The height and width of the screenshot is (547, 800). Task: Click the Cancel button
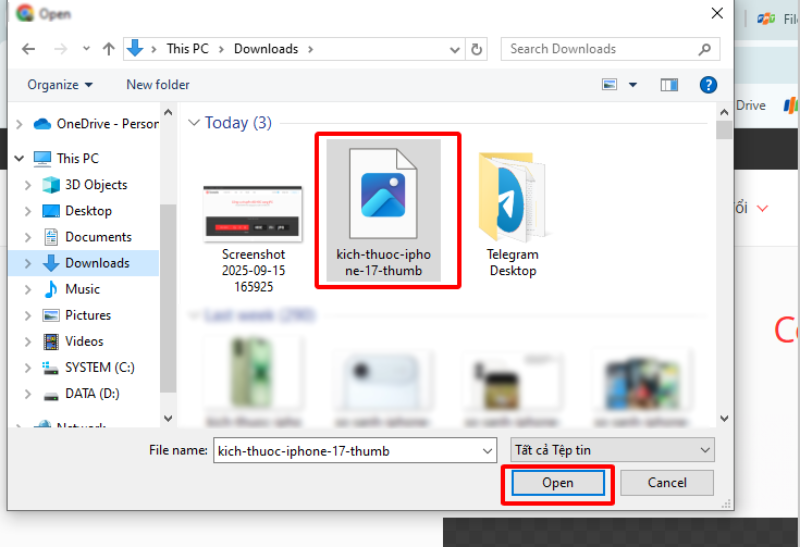click(x=667, y=483)
